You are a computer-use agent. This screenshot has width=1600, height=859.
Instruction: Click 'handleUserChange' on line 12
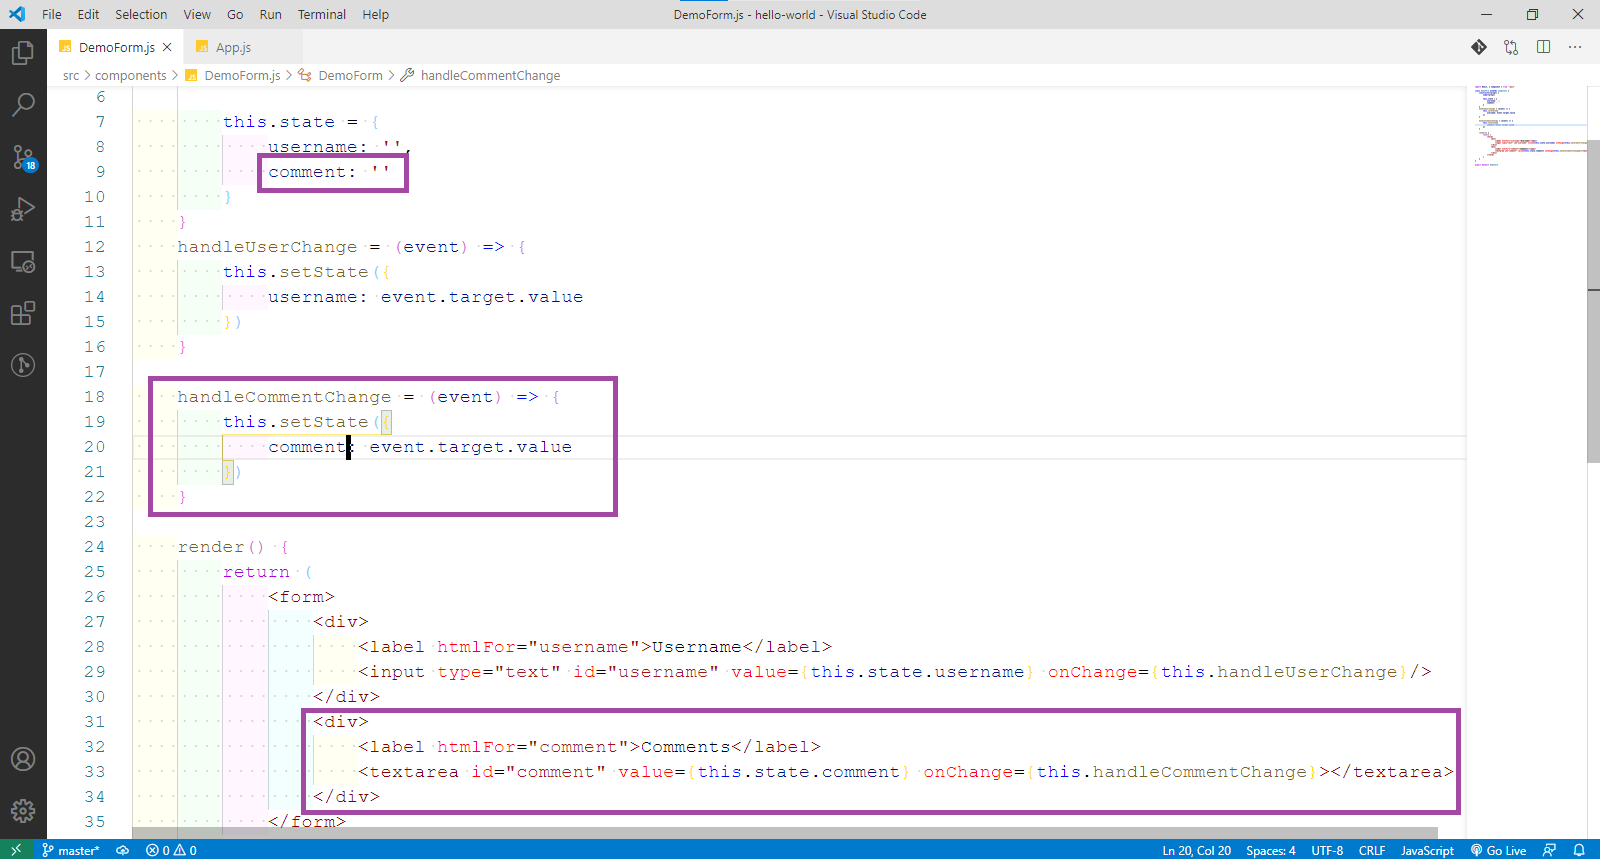pos(267,247)
